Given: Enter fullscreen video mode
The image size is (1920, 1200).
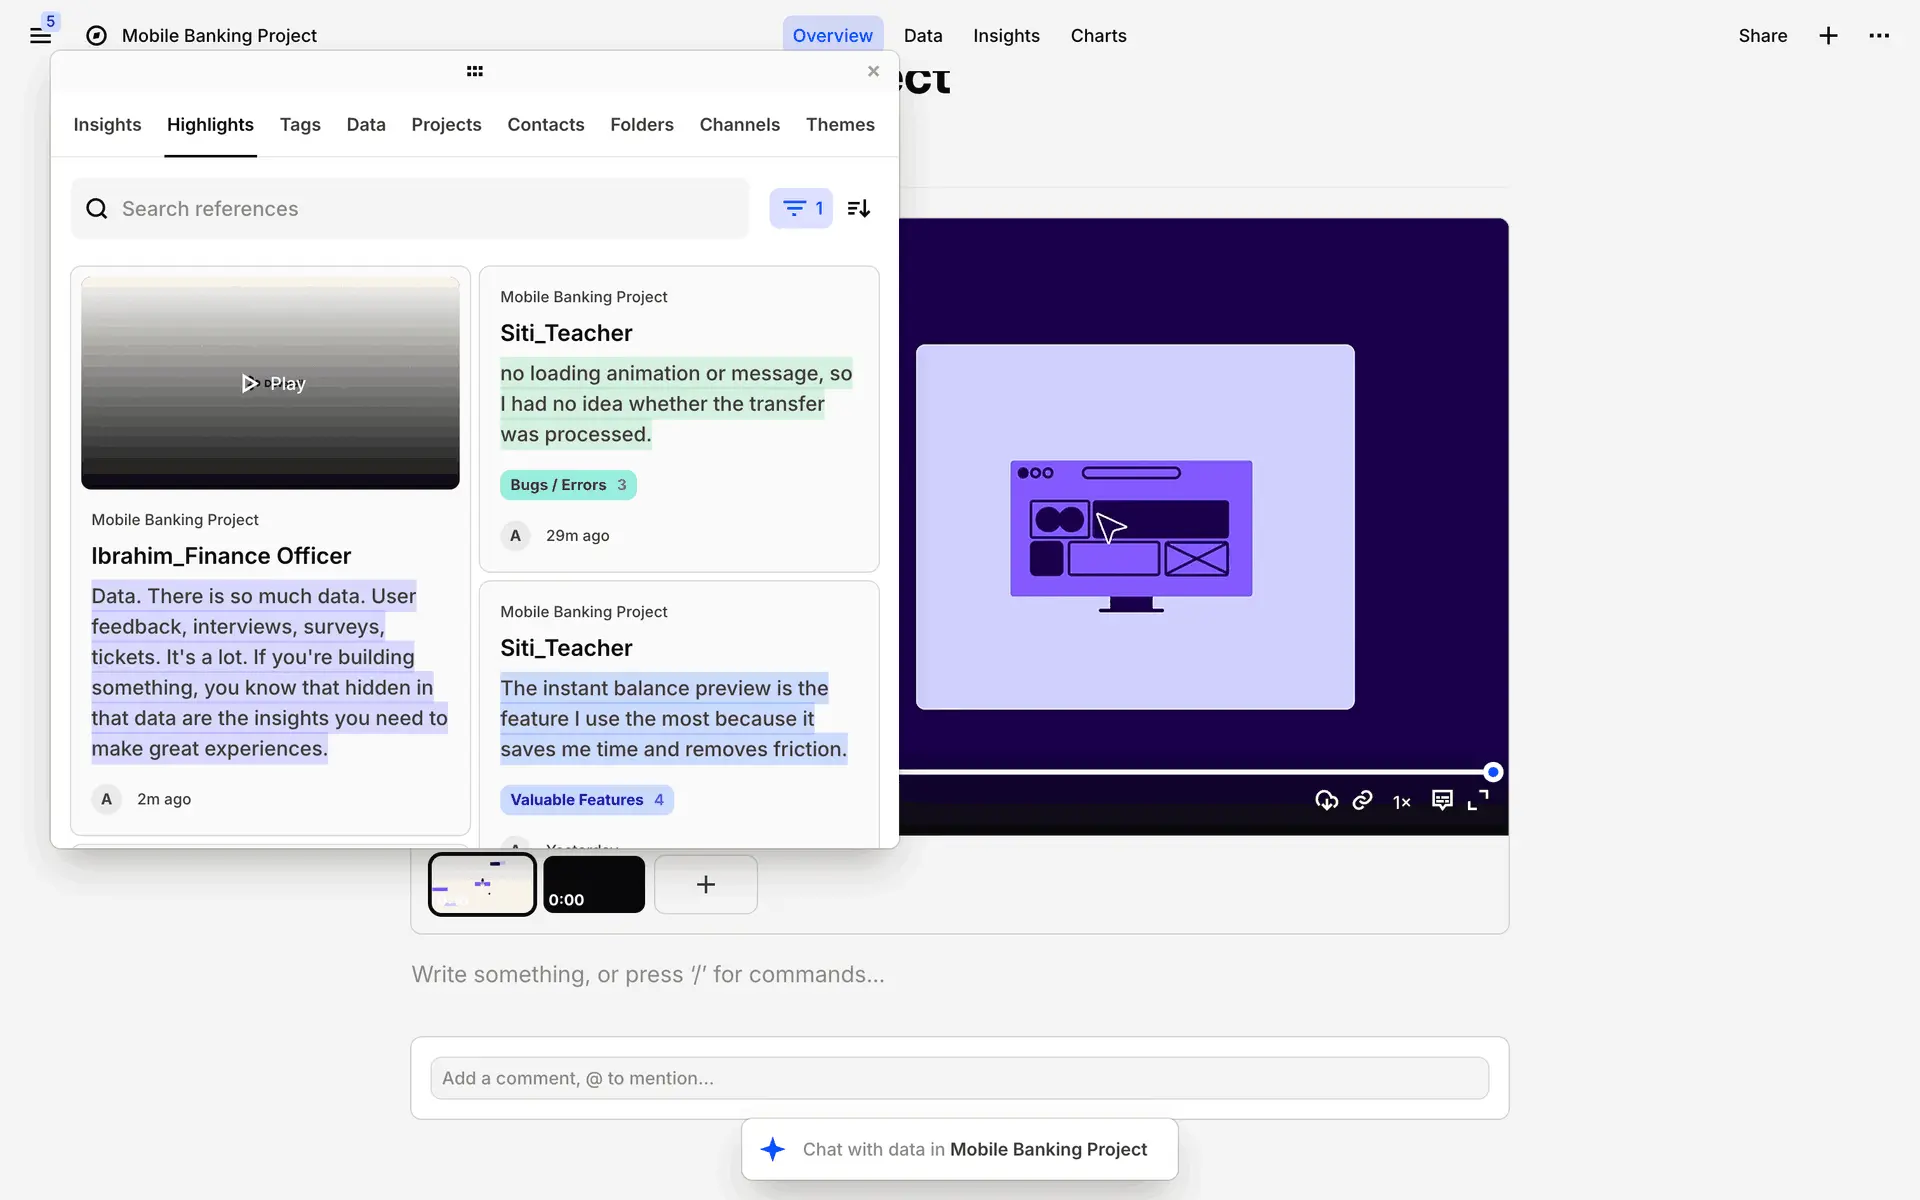Looking at the screenshot, I should click(x=1478, y=800).
